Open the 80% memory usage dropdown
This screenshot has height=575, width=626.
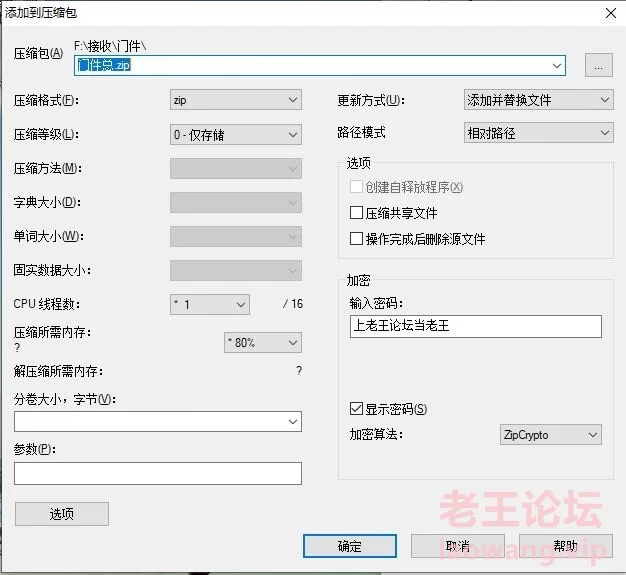(263, 343)
